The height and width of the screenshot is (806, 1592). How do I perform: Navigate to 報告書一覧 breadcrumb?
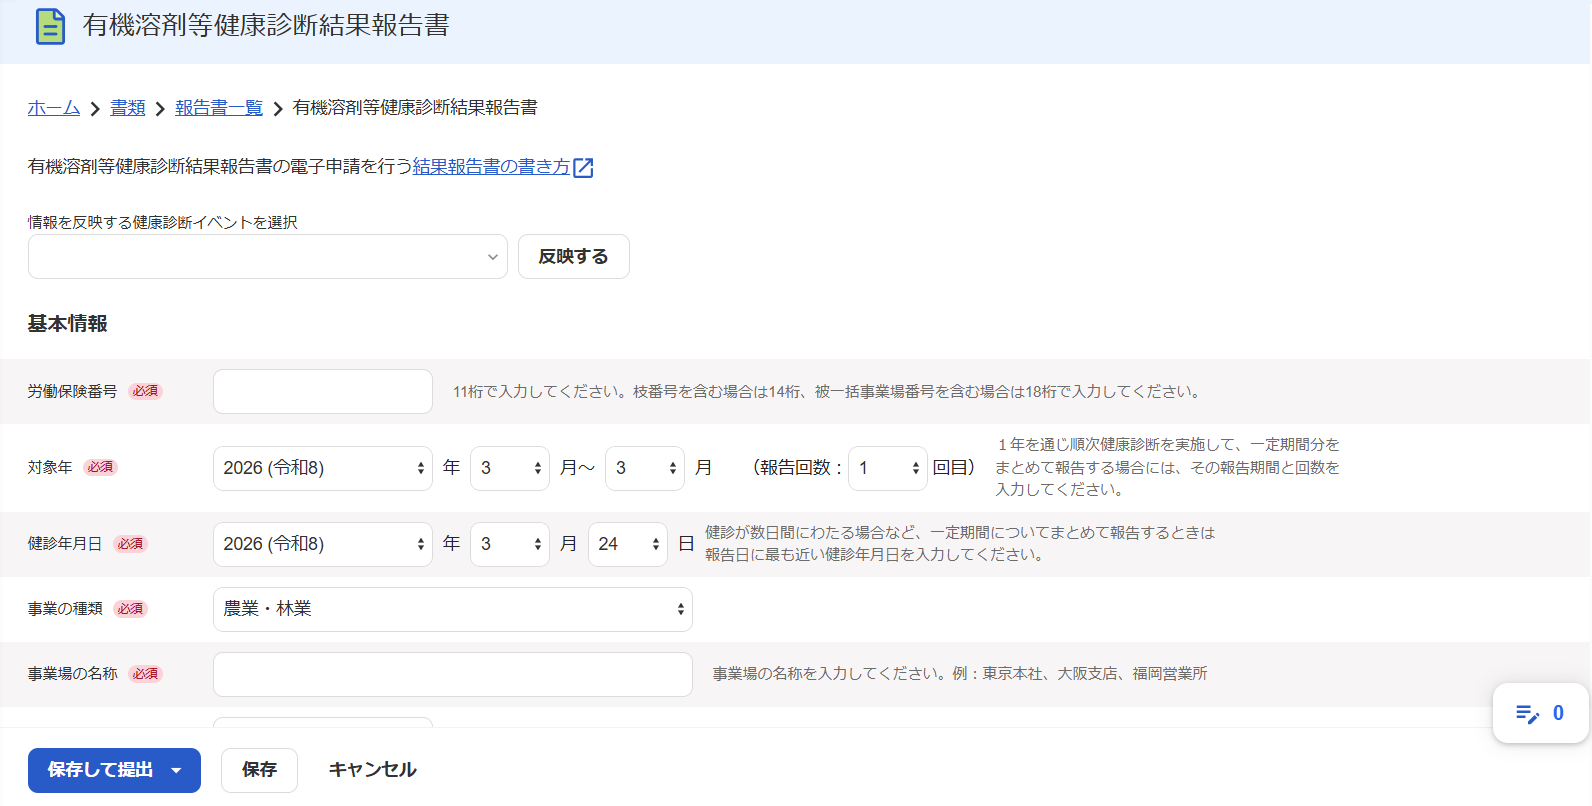219,108
